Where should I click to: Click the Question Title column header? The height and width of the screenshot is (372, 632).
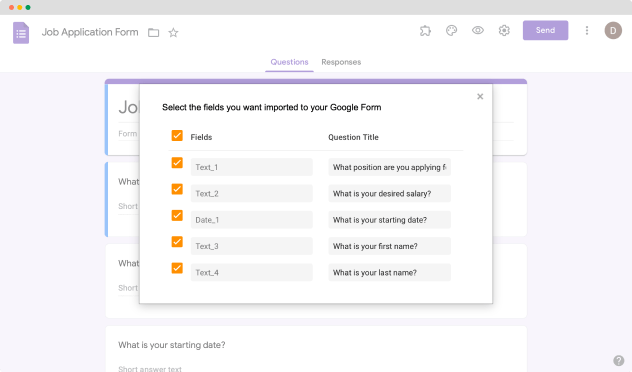tap(353, 137)
